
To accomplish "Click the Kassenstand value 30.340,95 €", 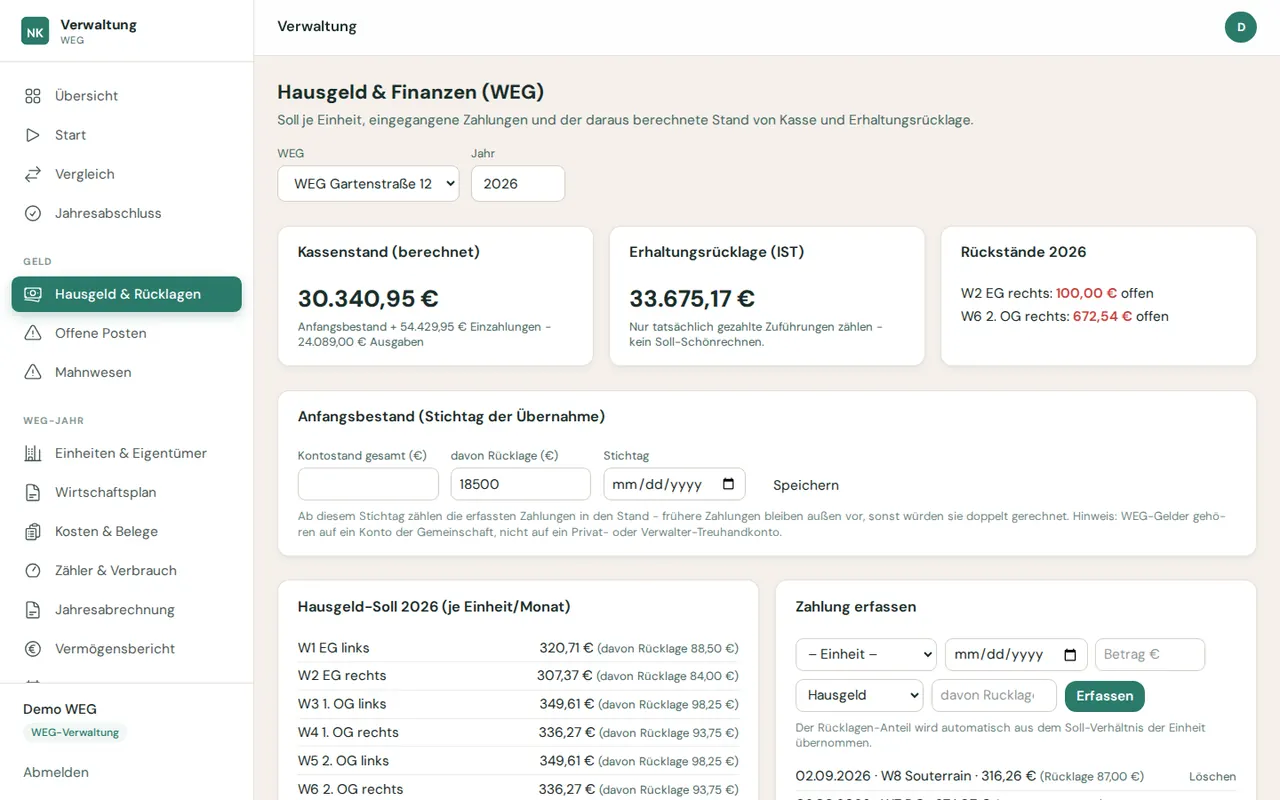I will (368, 298).
